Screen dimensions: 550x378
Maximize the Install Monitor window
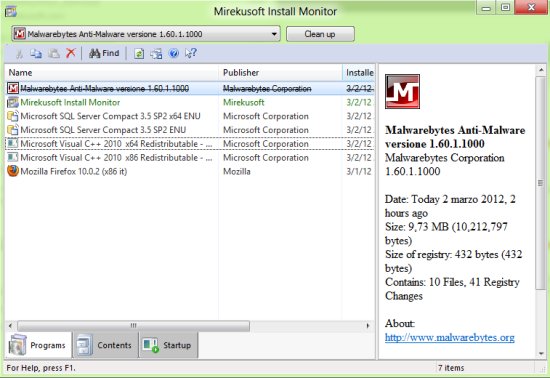pos(505,7)
